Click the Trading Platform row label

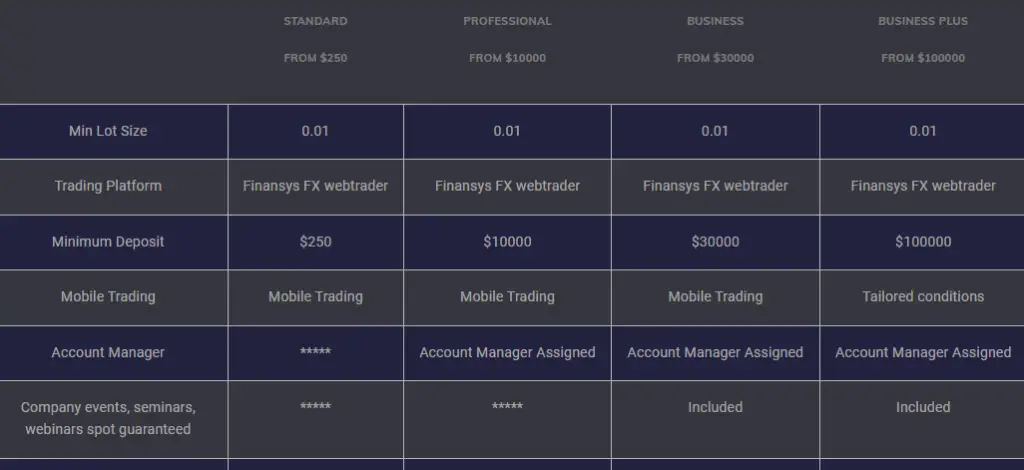[x=108, y=186]
